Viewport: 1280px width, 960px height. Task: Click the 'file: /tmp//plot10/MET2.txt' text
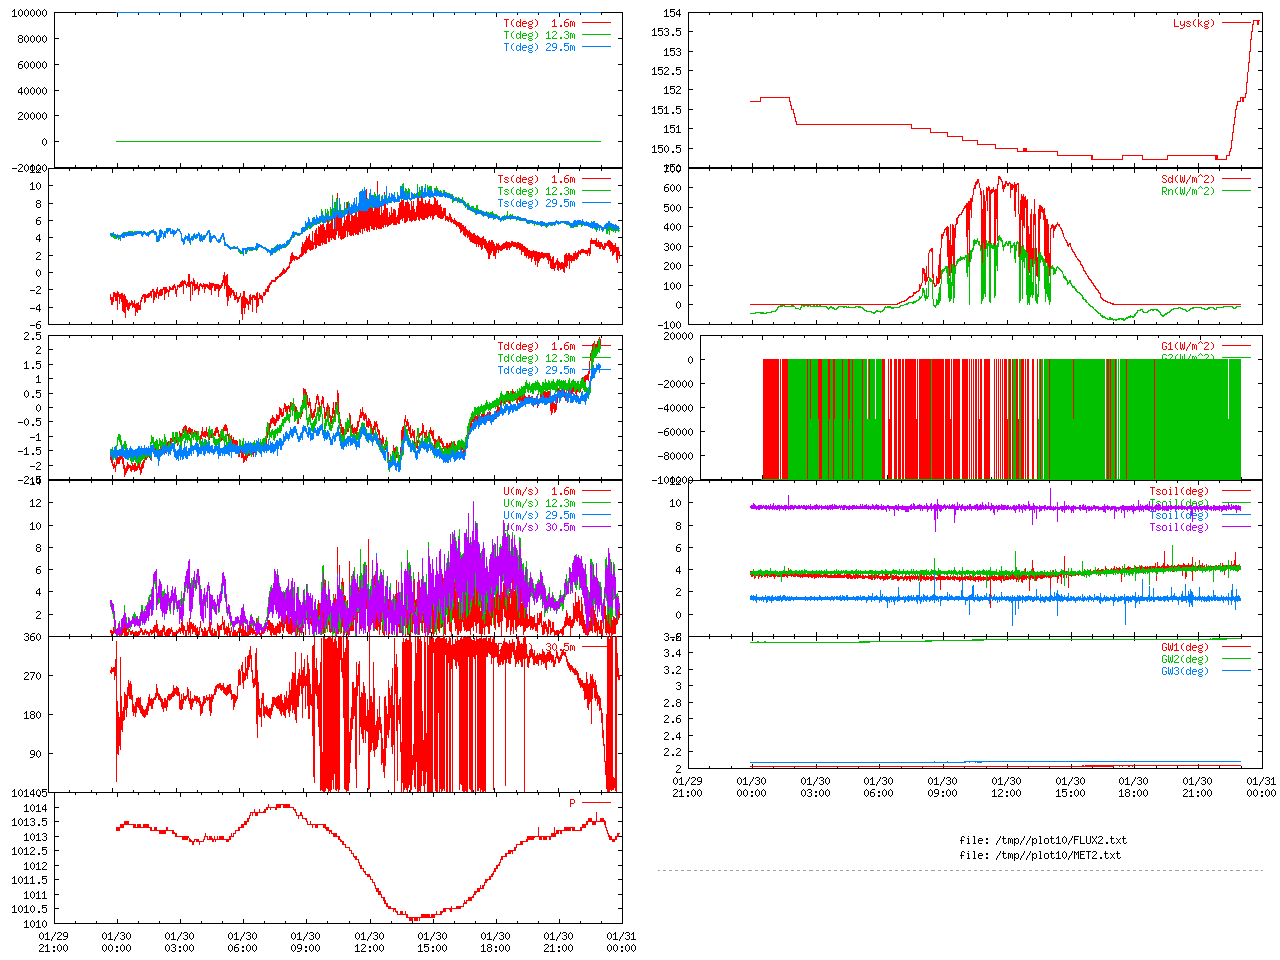tap(1040, 856)
